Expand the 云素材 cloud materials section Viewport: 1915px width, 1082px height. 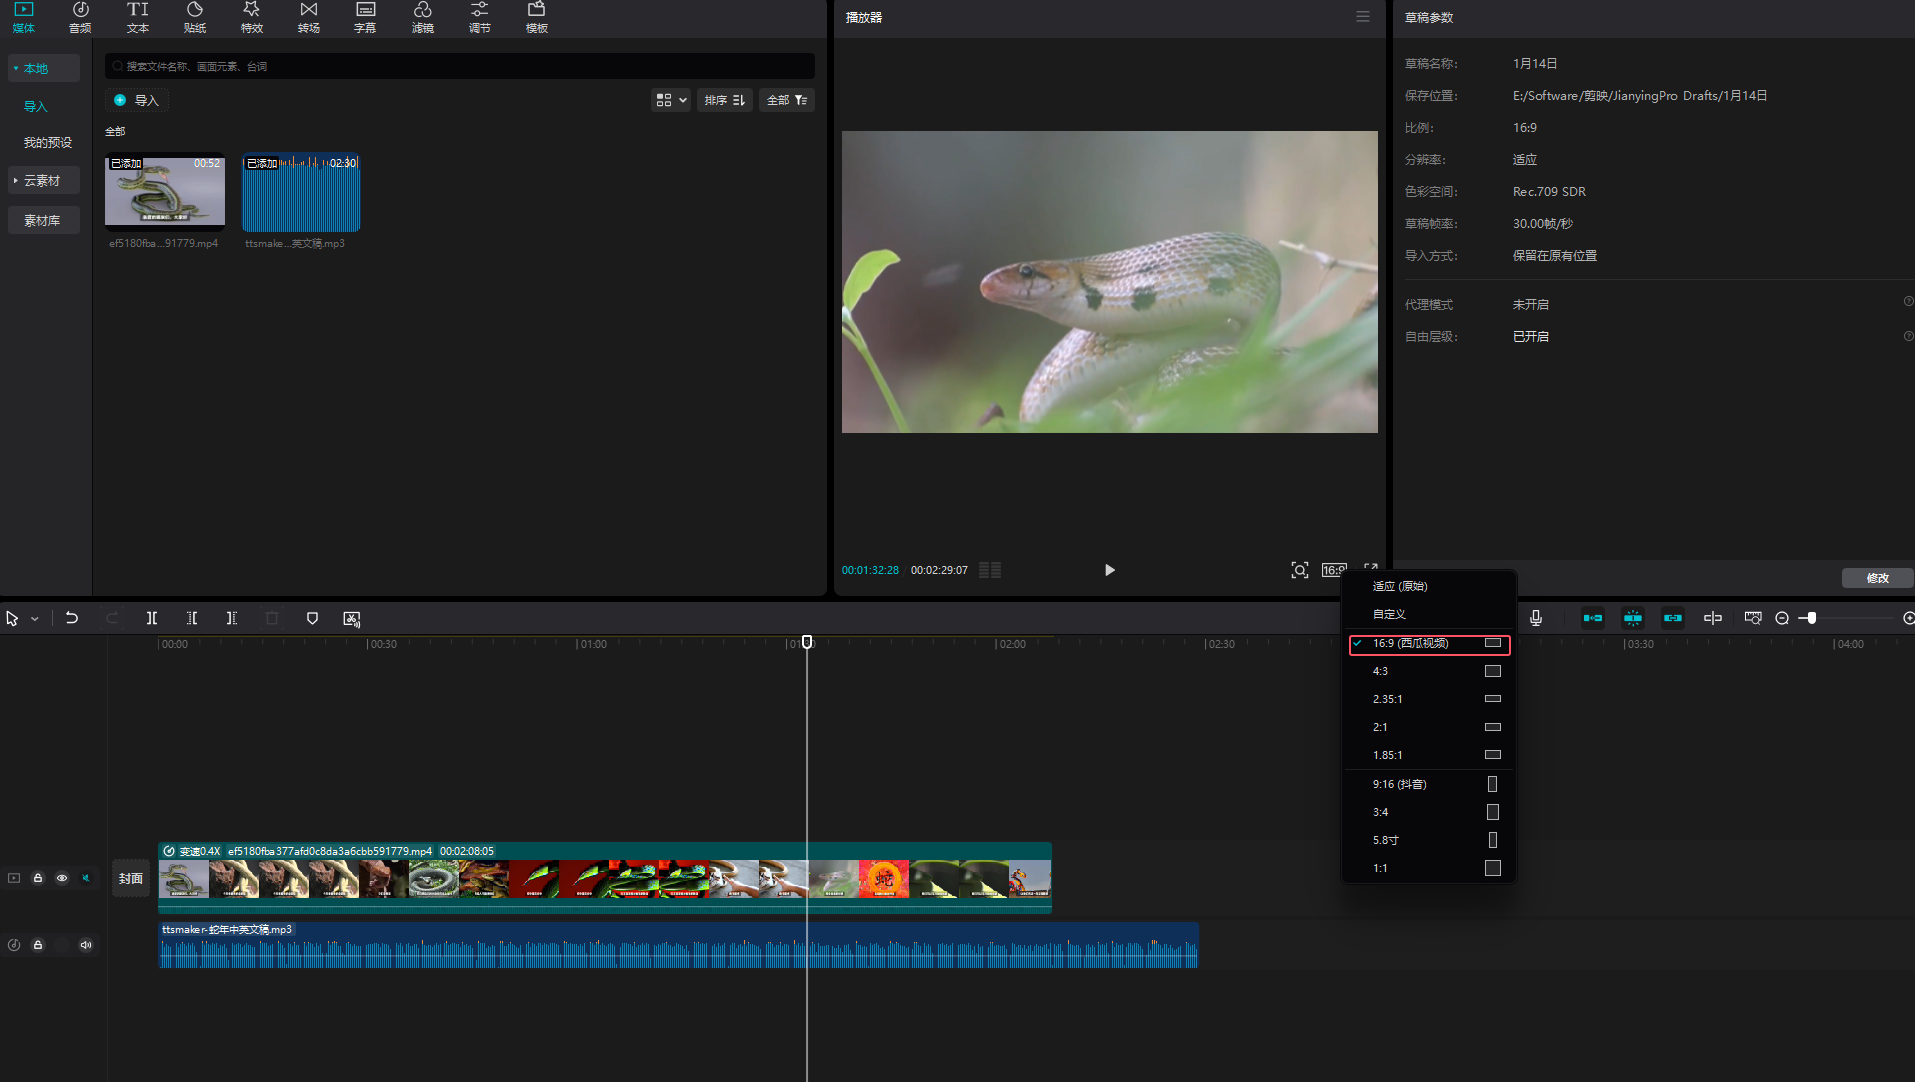coord(44,181)
